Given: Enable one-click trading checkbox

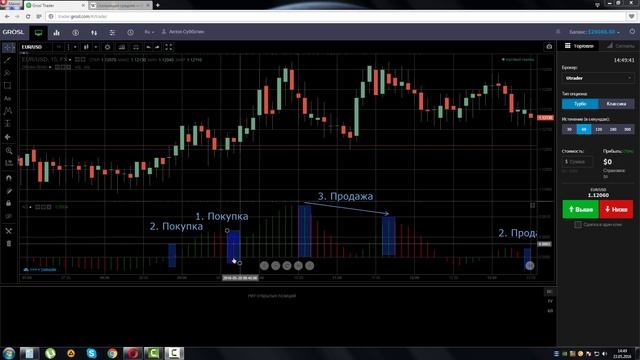Looking at the screenshot, I should [x=578, y=225].
